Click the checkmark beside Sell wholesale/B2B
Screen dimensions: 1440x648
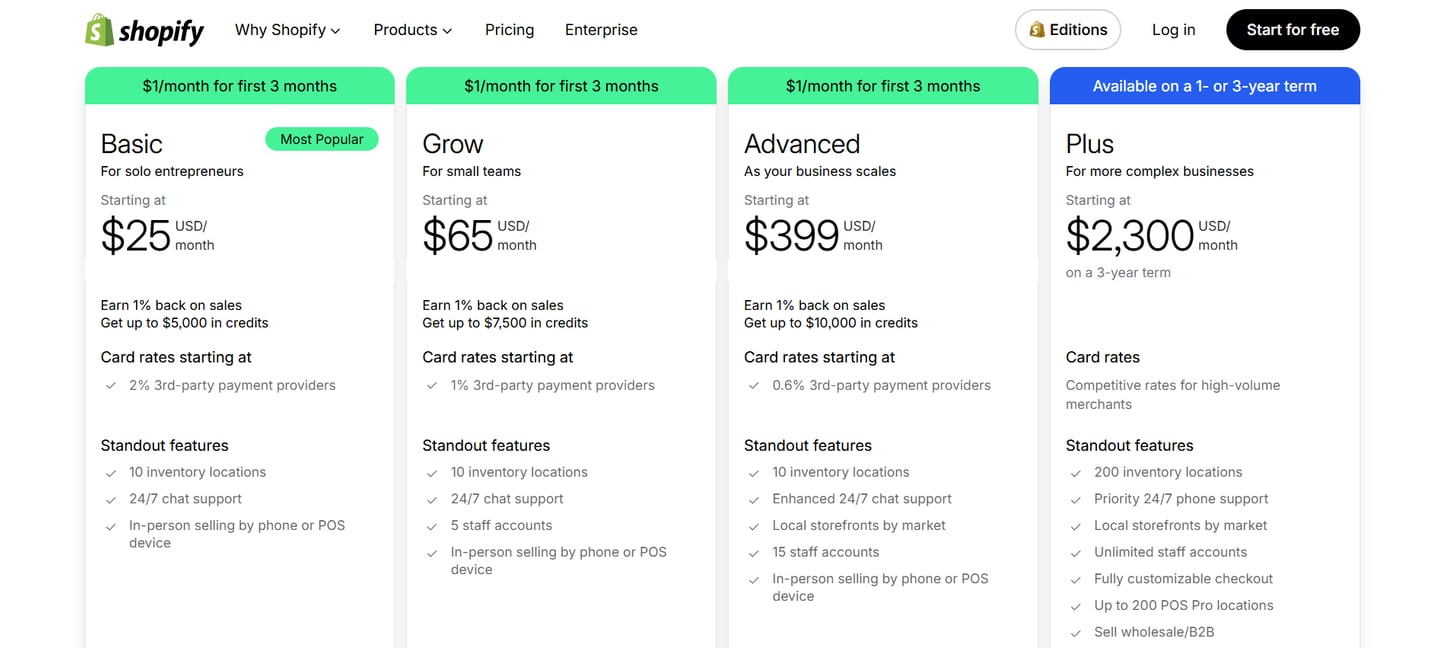[x=1075, y=631]
